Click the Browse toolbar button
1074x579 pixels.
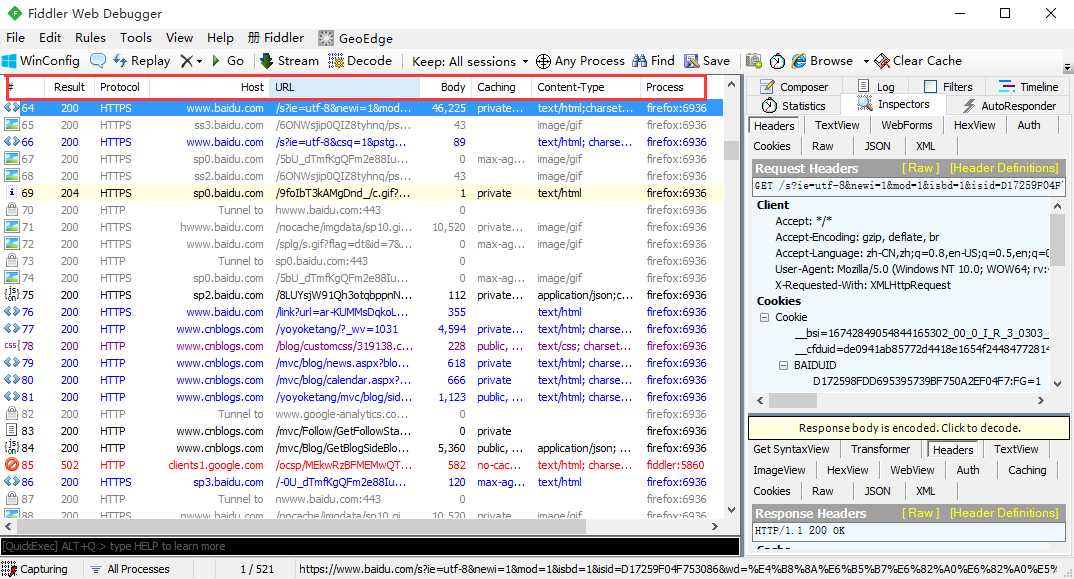pyautogui.click(x=823, y=61)
